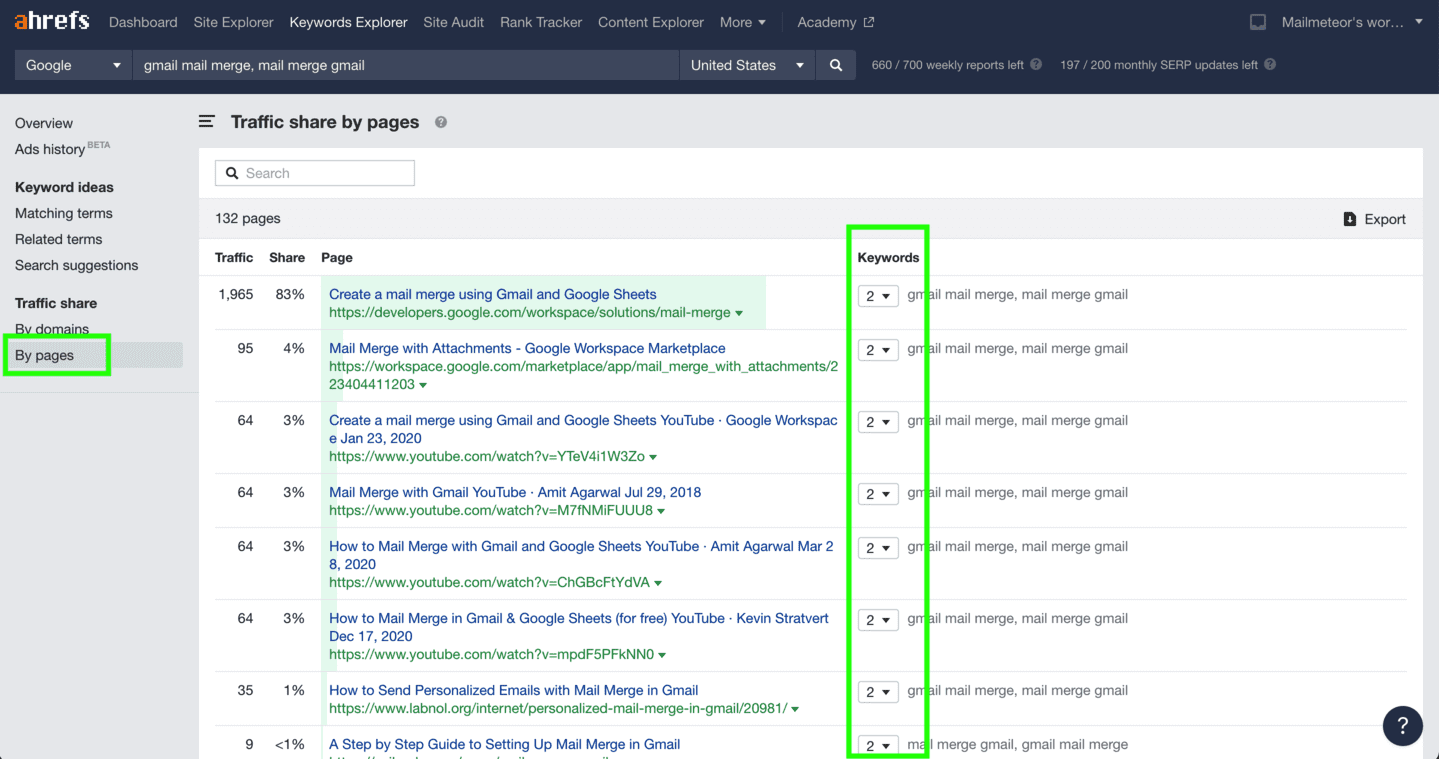This screenshot has height=759, width=1439.
Task: Click the 83% share value
Action: (x=290, y=294)
